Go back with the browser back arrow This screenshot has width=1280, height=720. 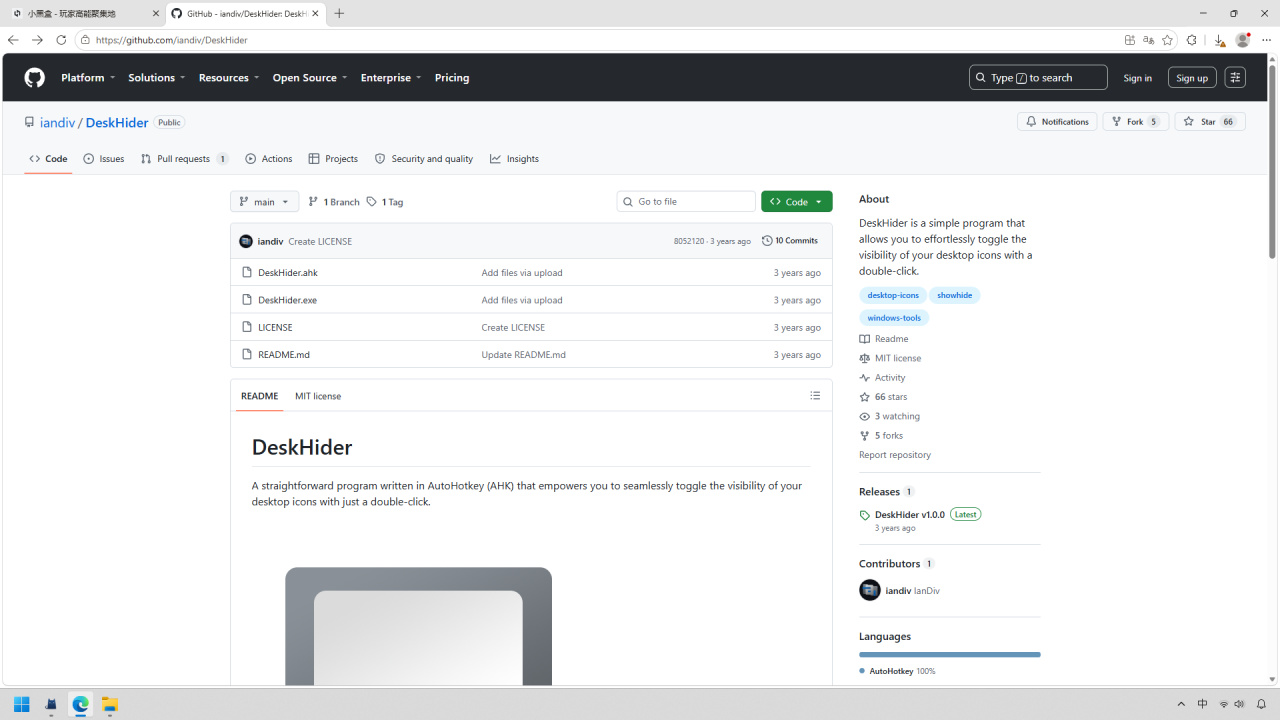click(x=13, y=40)
